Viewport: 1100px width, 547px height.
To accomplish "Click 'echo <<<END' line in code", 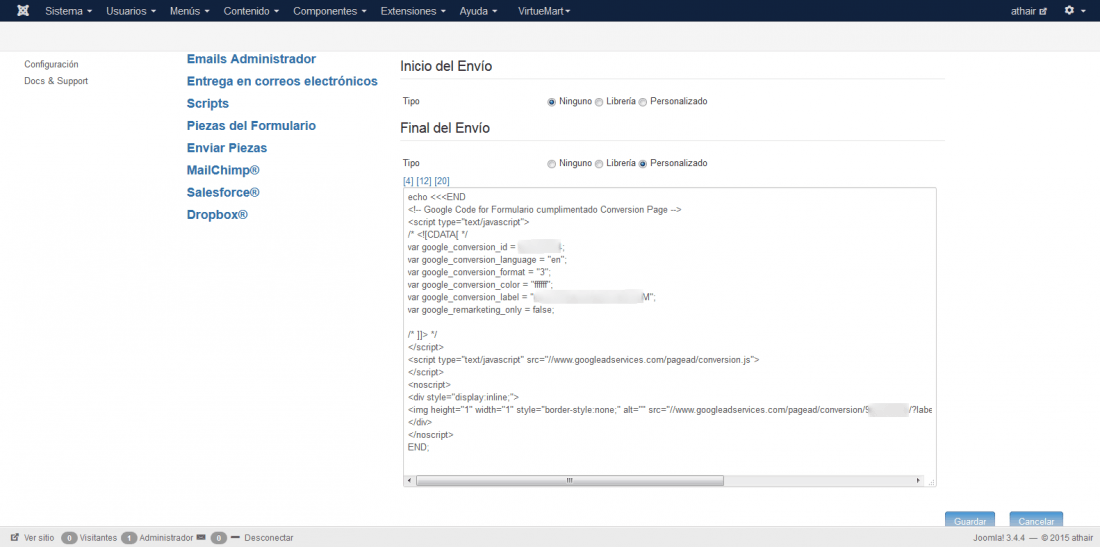I will pyautogui.click(x=436, y=197).
